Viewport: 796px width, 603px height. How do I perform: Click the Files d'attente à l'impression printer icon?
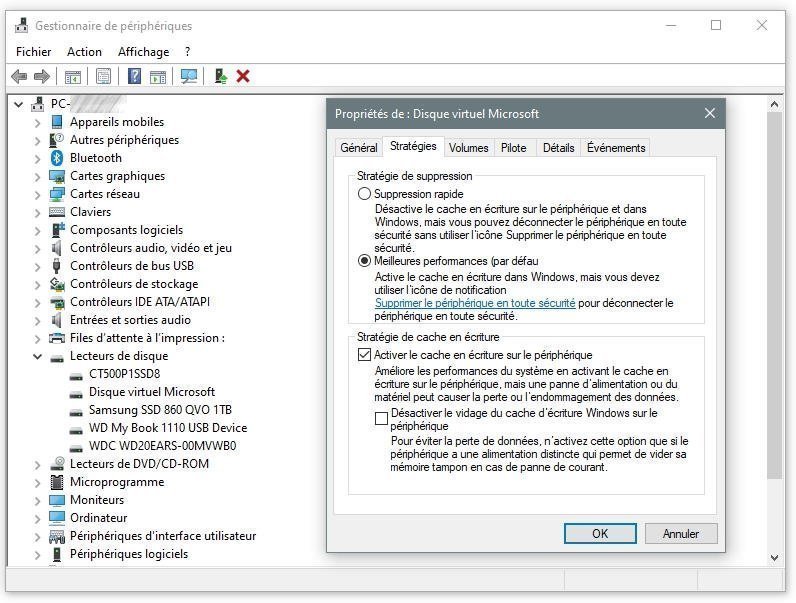click(x=57, y=338)
